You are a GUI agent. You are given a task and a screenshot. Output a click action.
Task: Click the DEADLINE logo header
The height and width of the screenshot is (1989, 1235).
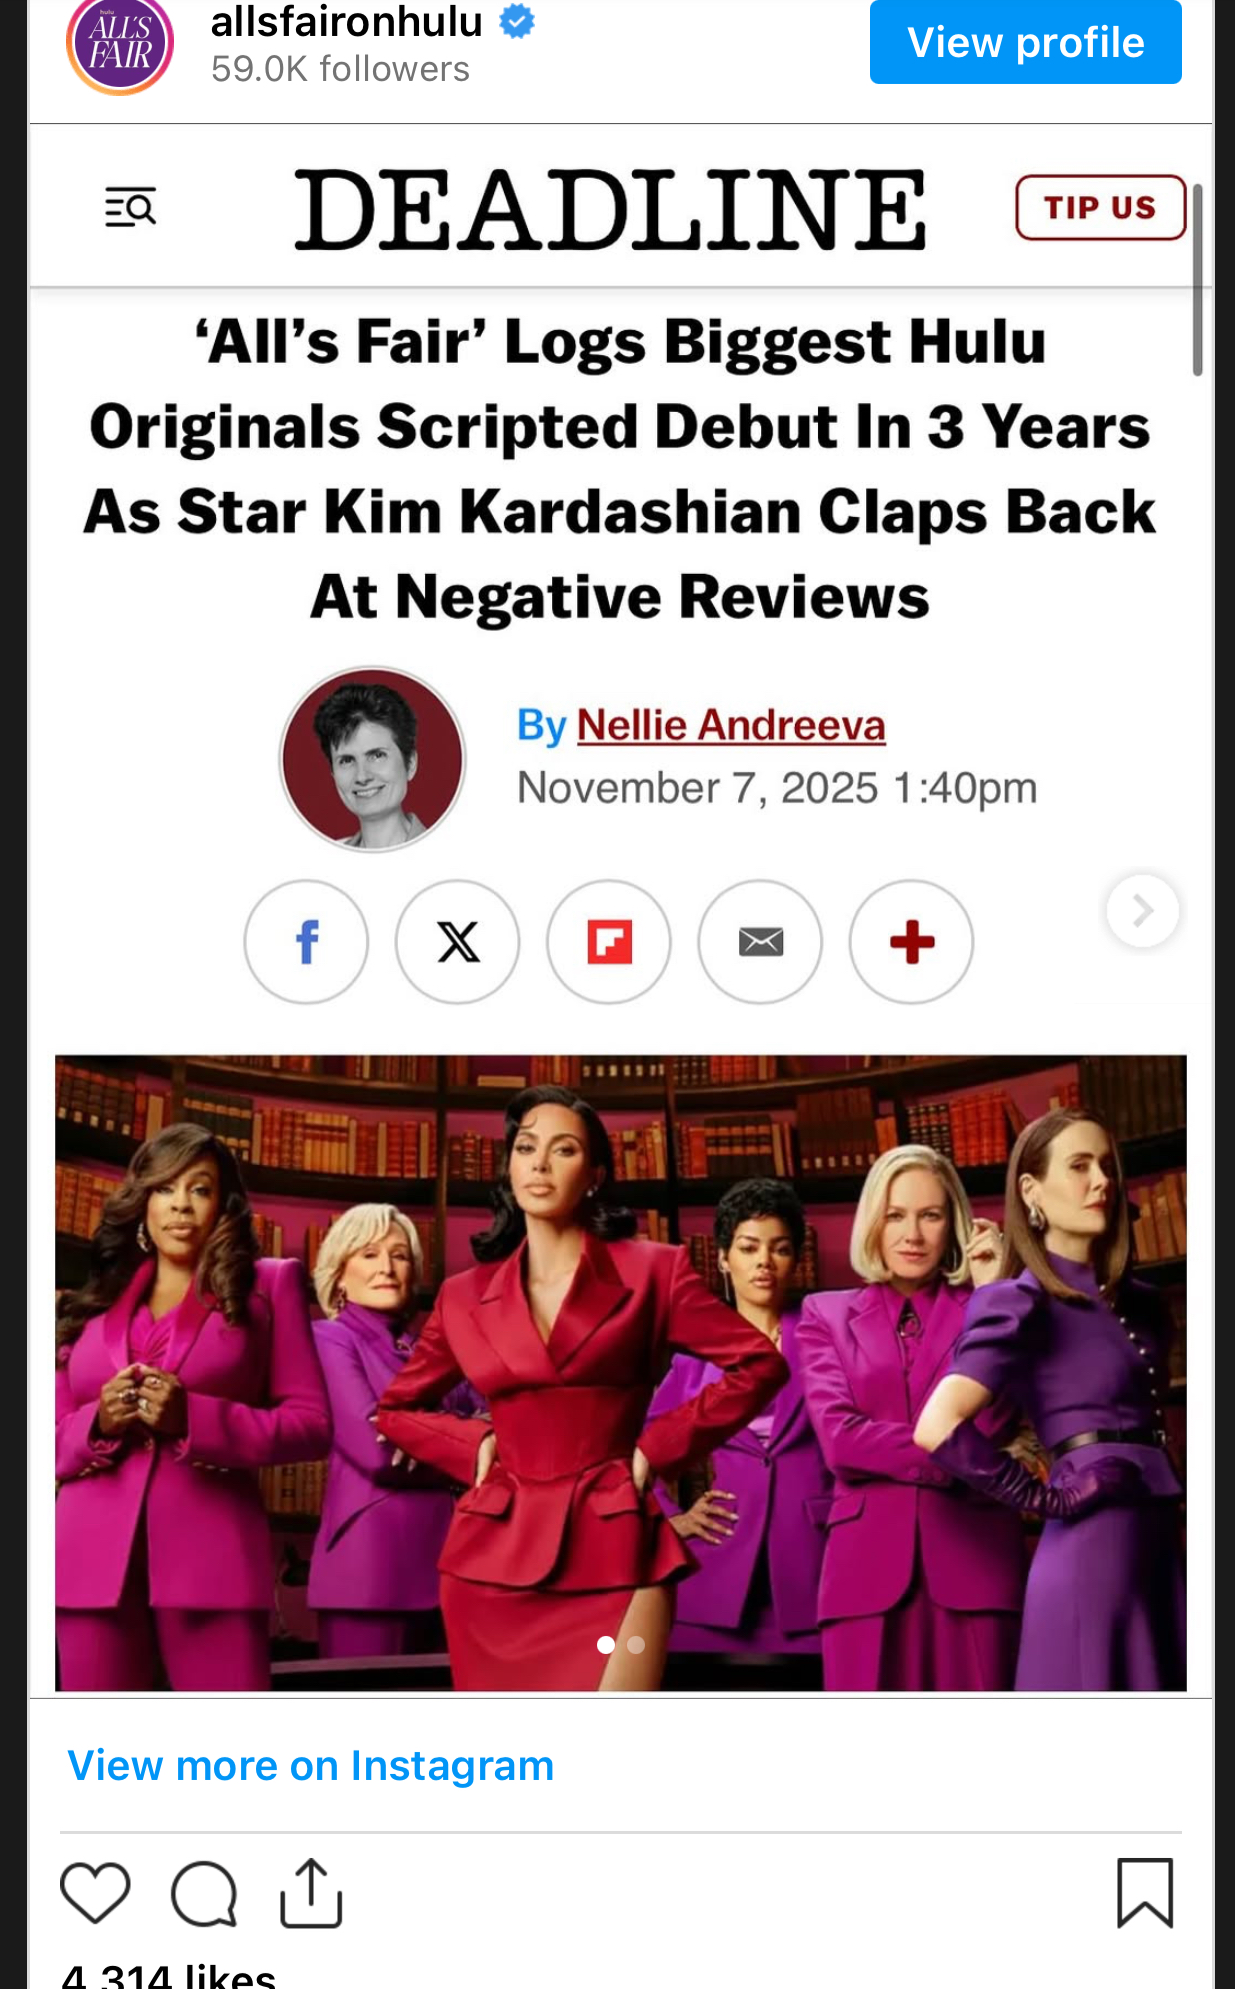click(610, 209)
